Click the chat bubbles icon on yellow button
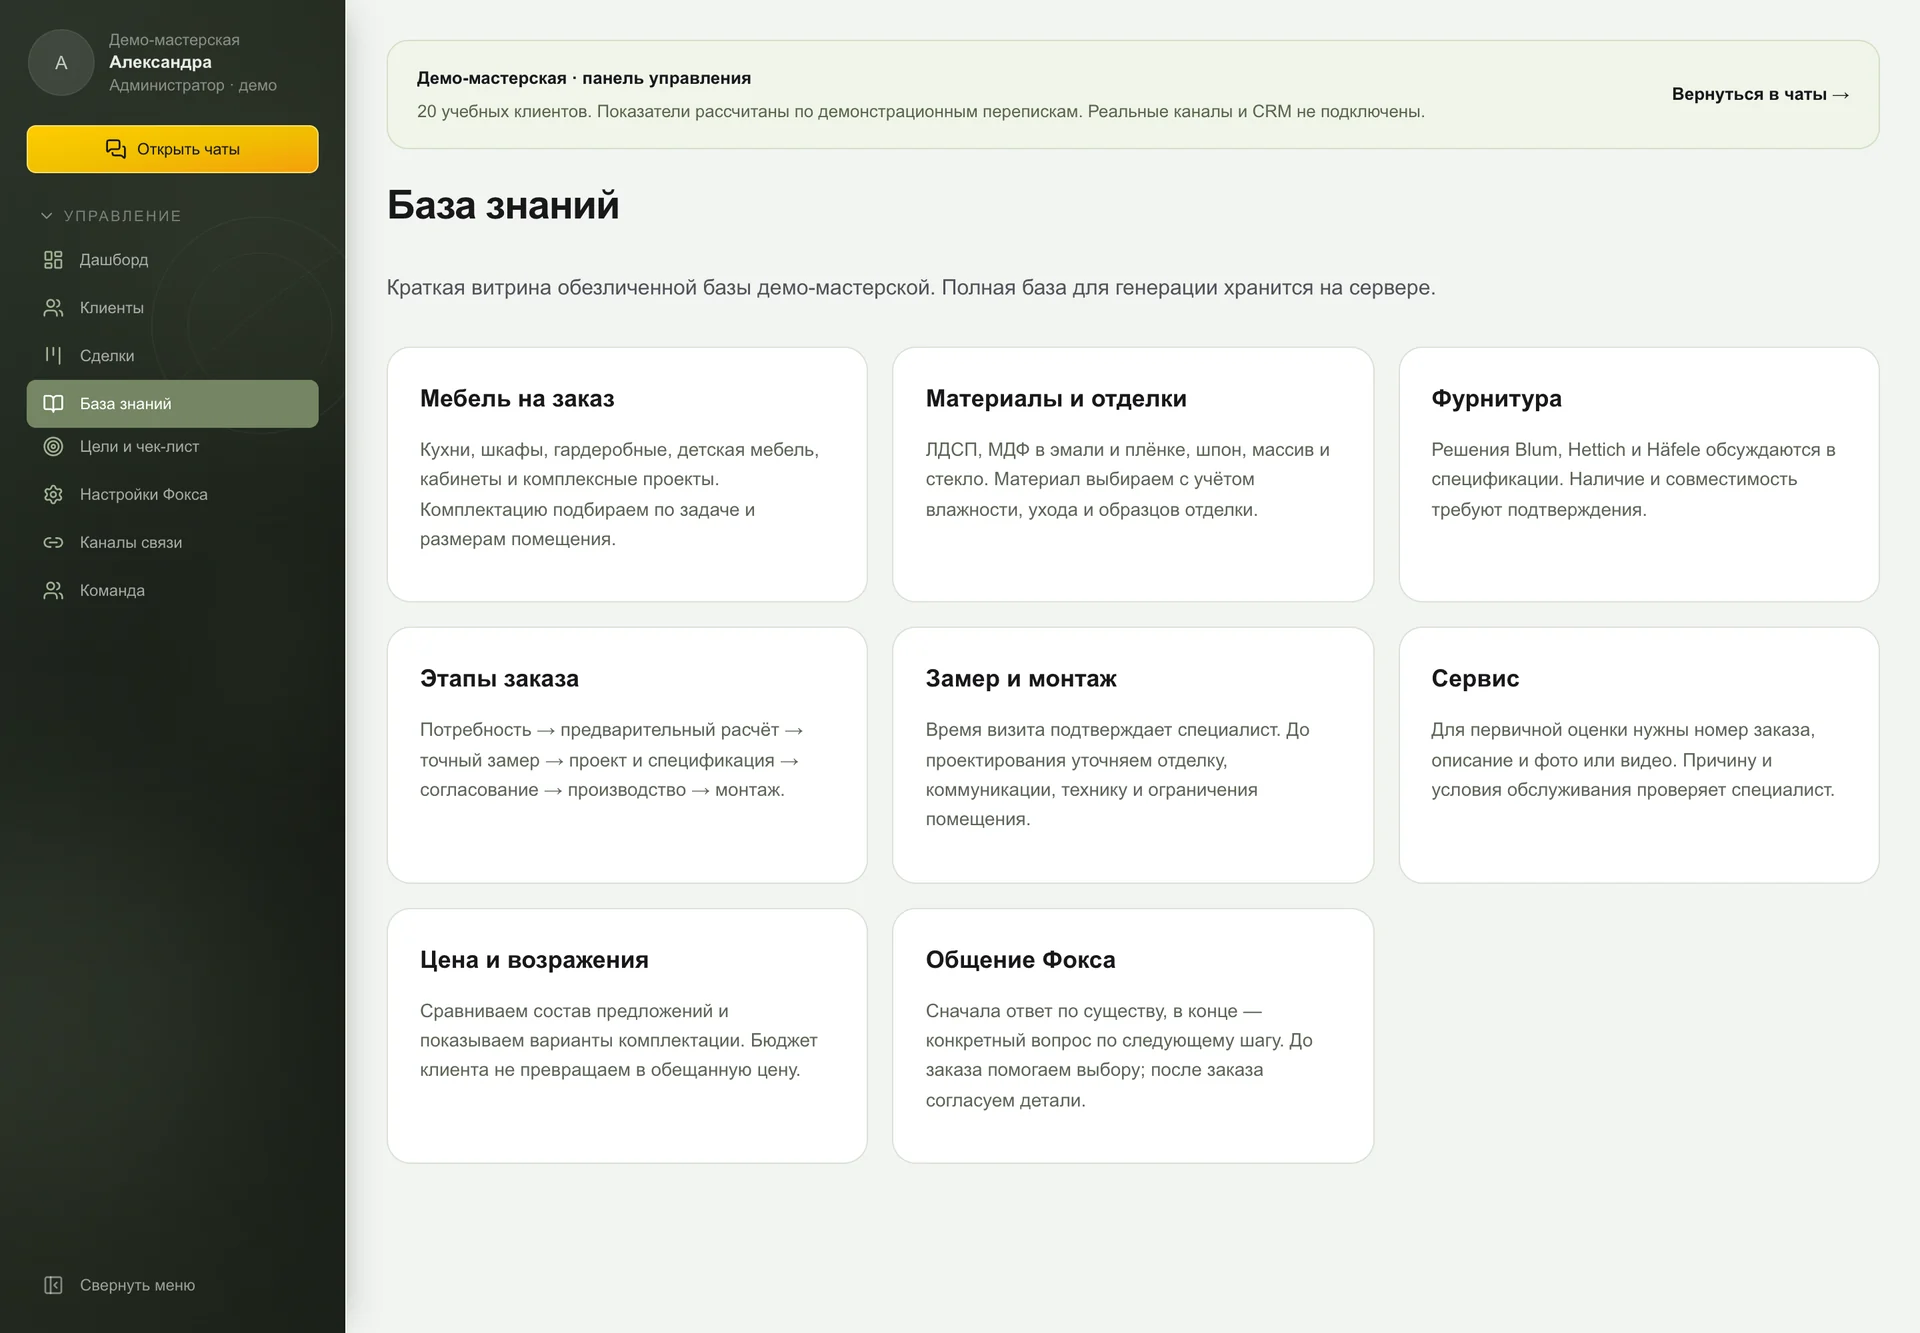The image size is (1920, 1333). (116, 149)
